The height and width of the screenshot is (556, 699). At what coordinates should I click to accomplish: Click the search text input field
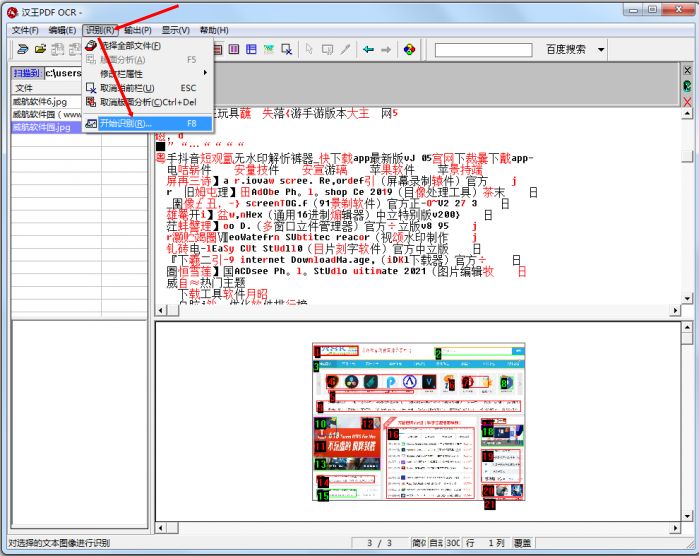(483, 49)
